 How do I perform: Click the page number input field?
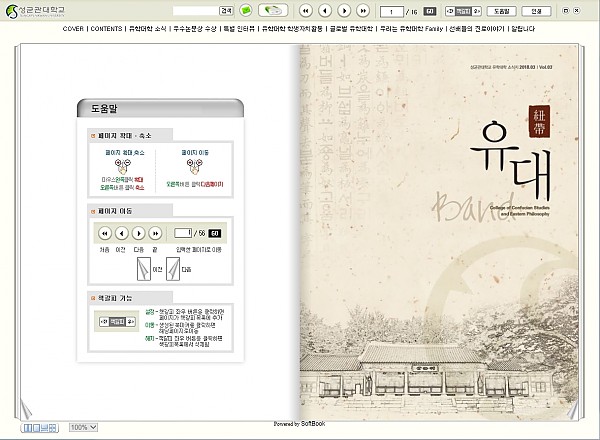click(x=391, y=11)
